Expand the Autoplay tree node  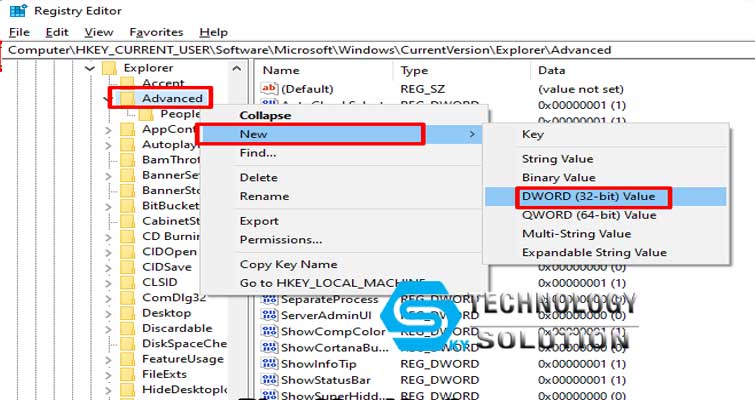108,145
